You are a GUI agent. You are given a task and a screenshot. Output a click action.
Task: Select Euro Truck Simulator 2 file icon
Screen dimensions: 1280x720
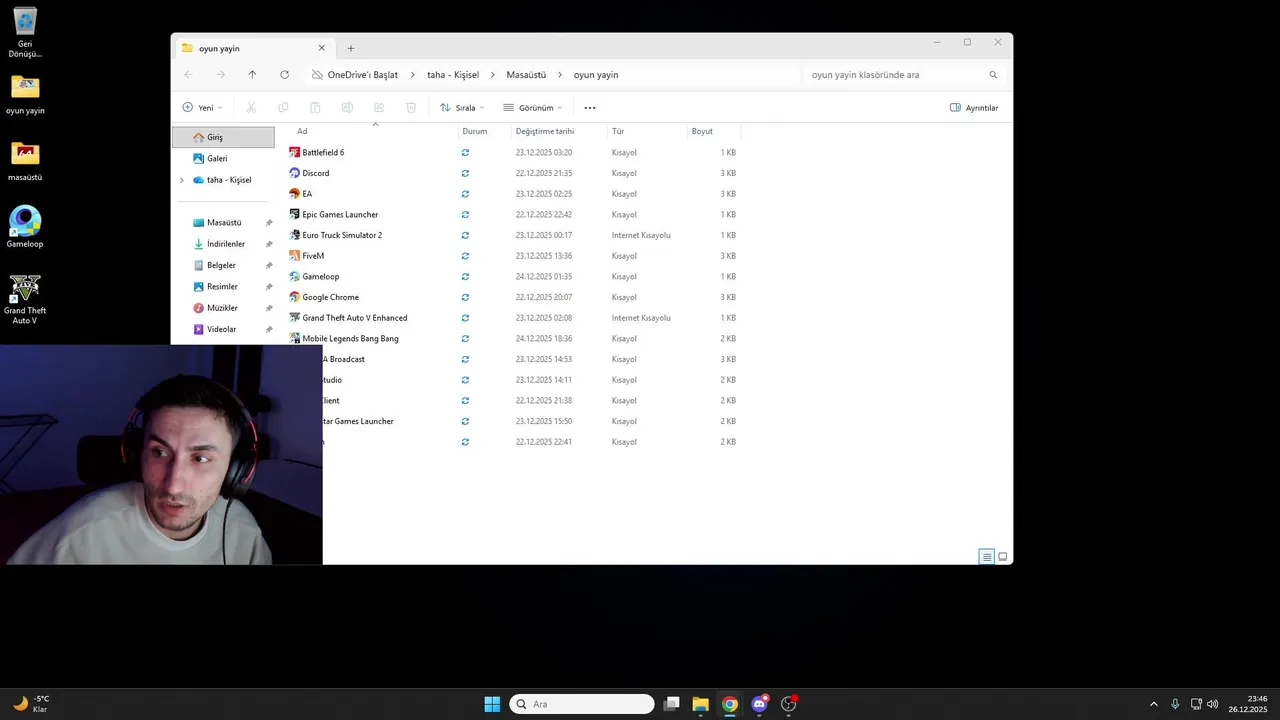pos(295,235)
